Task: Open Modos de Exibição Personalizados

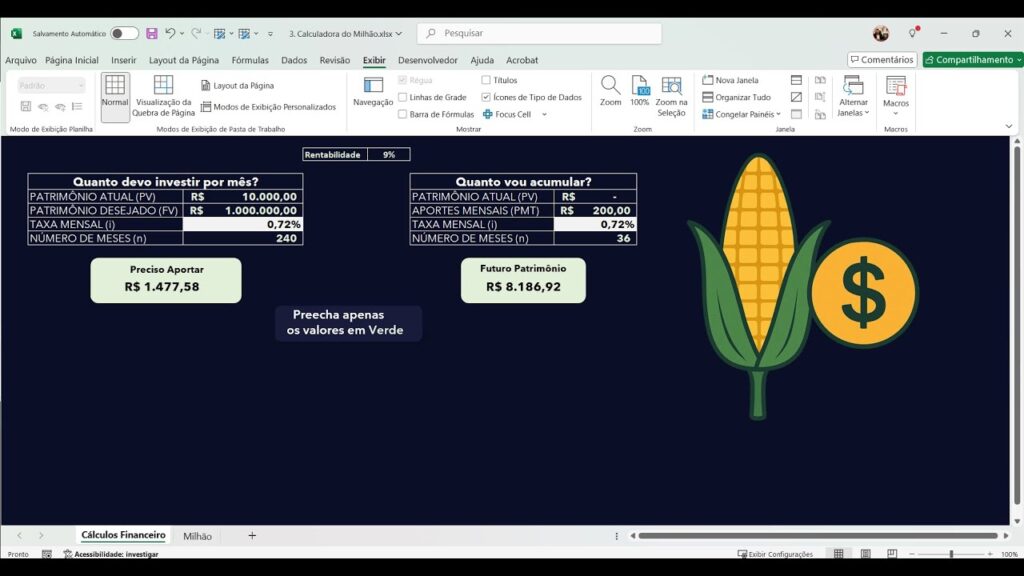Action: pos(268,106)
